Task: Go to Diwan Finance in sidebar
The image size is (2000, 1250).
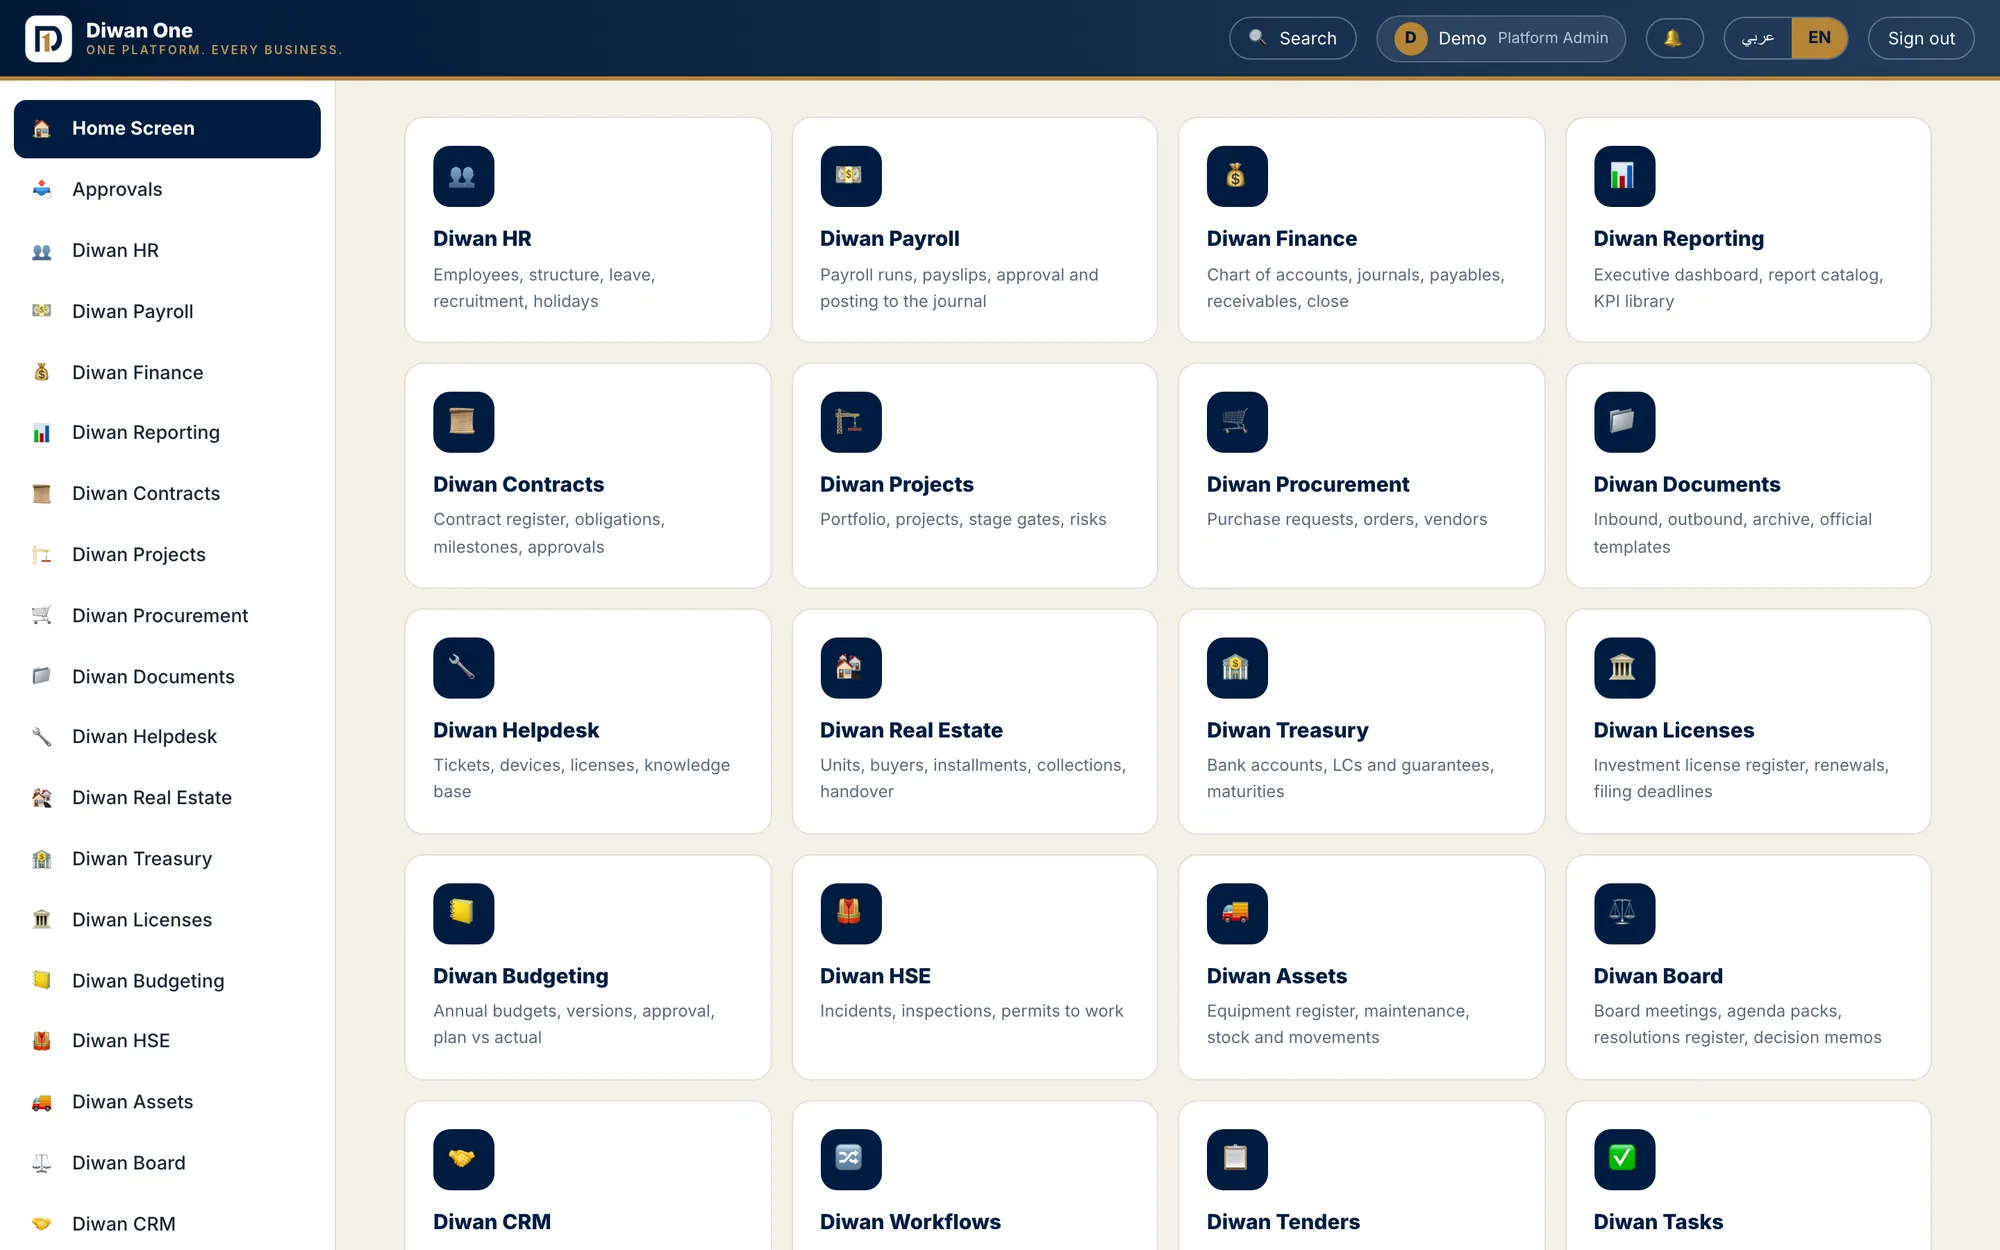Action: tap(167, 372)
